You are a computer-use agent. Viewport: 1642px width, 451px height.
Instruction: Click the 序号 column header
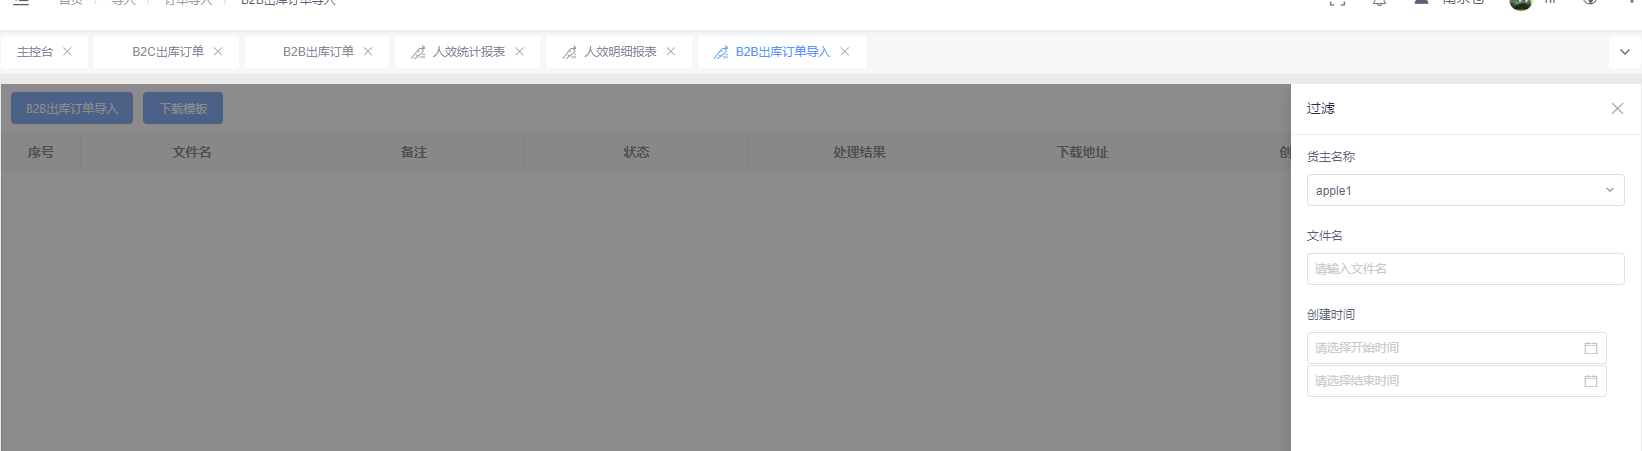coord(41,152)
